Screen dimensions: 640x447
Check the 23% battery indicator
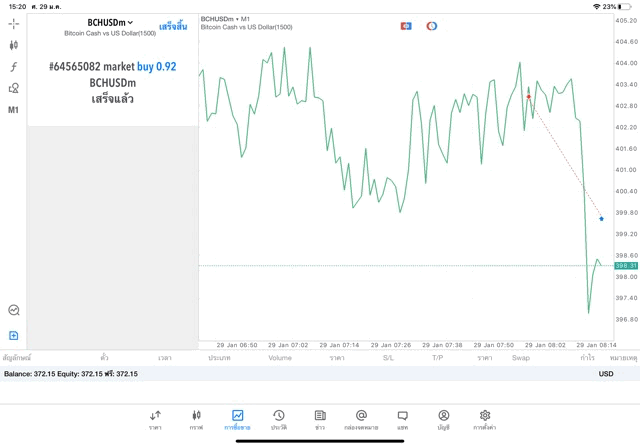tap(617, 7)
